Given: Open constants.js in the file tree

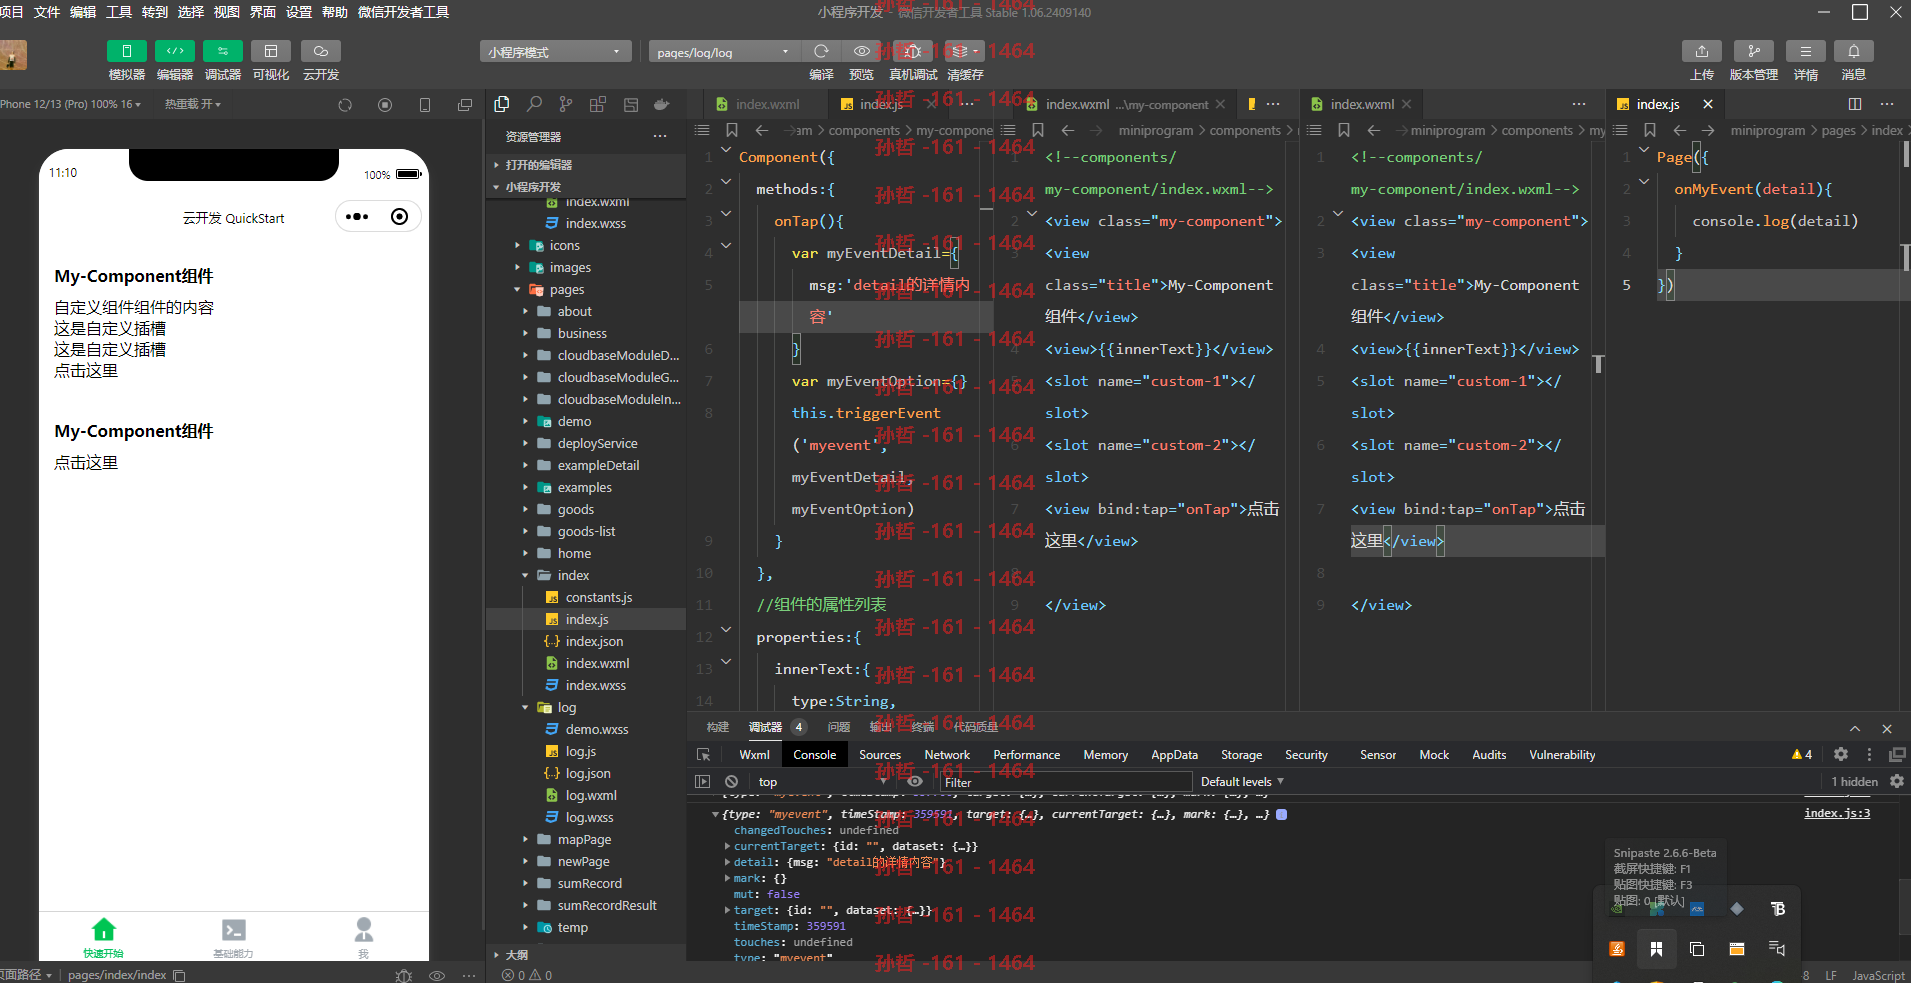Looking at the screenshot, I should coord(599,597).
